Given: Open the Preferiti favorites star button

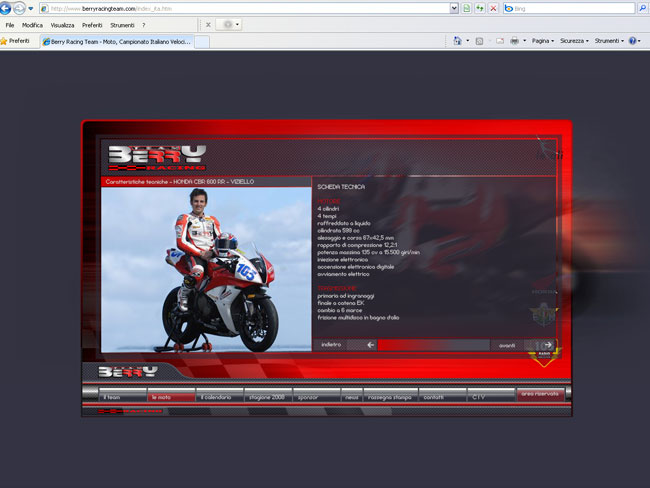Looking at the screenshot, I should [x=15, y=41].
